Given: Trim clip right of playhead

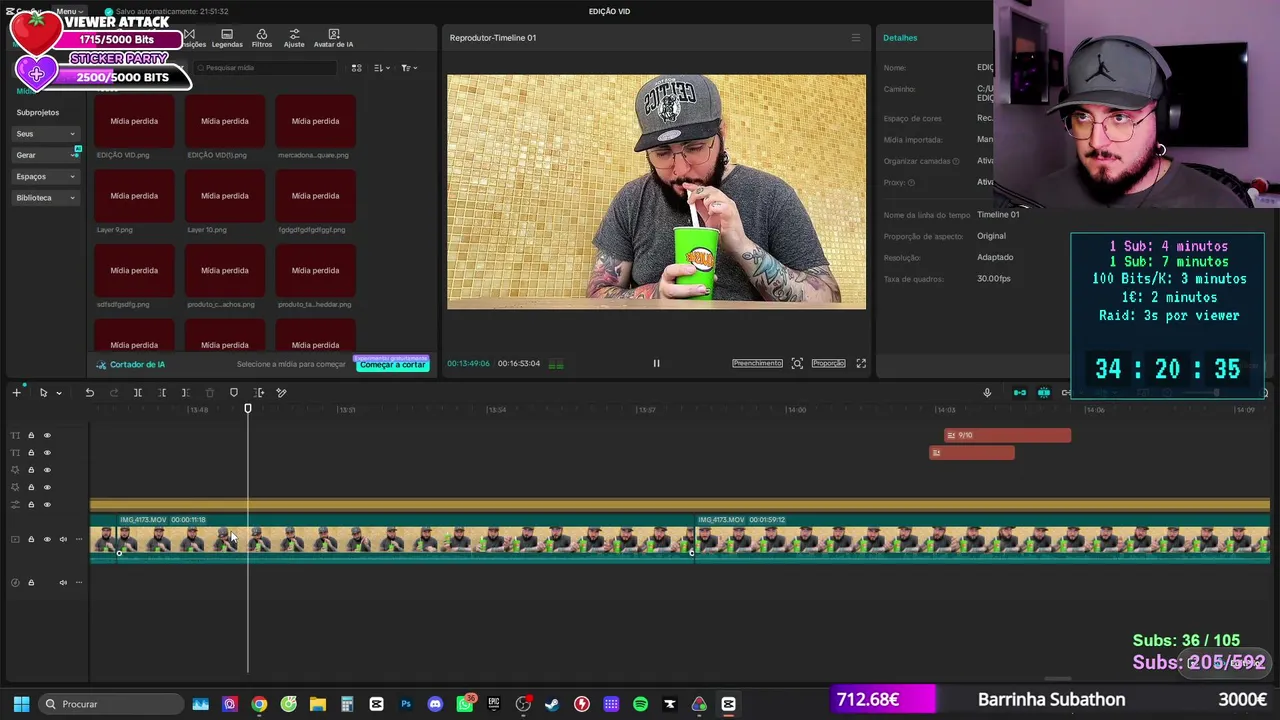Looking at the screenshot, I should click(x=185, y=393).
